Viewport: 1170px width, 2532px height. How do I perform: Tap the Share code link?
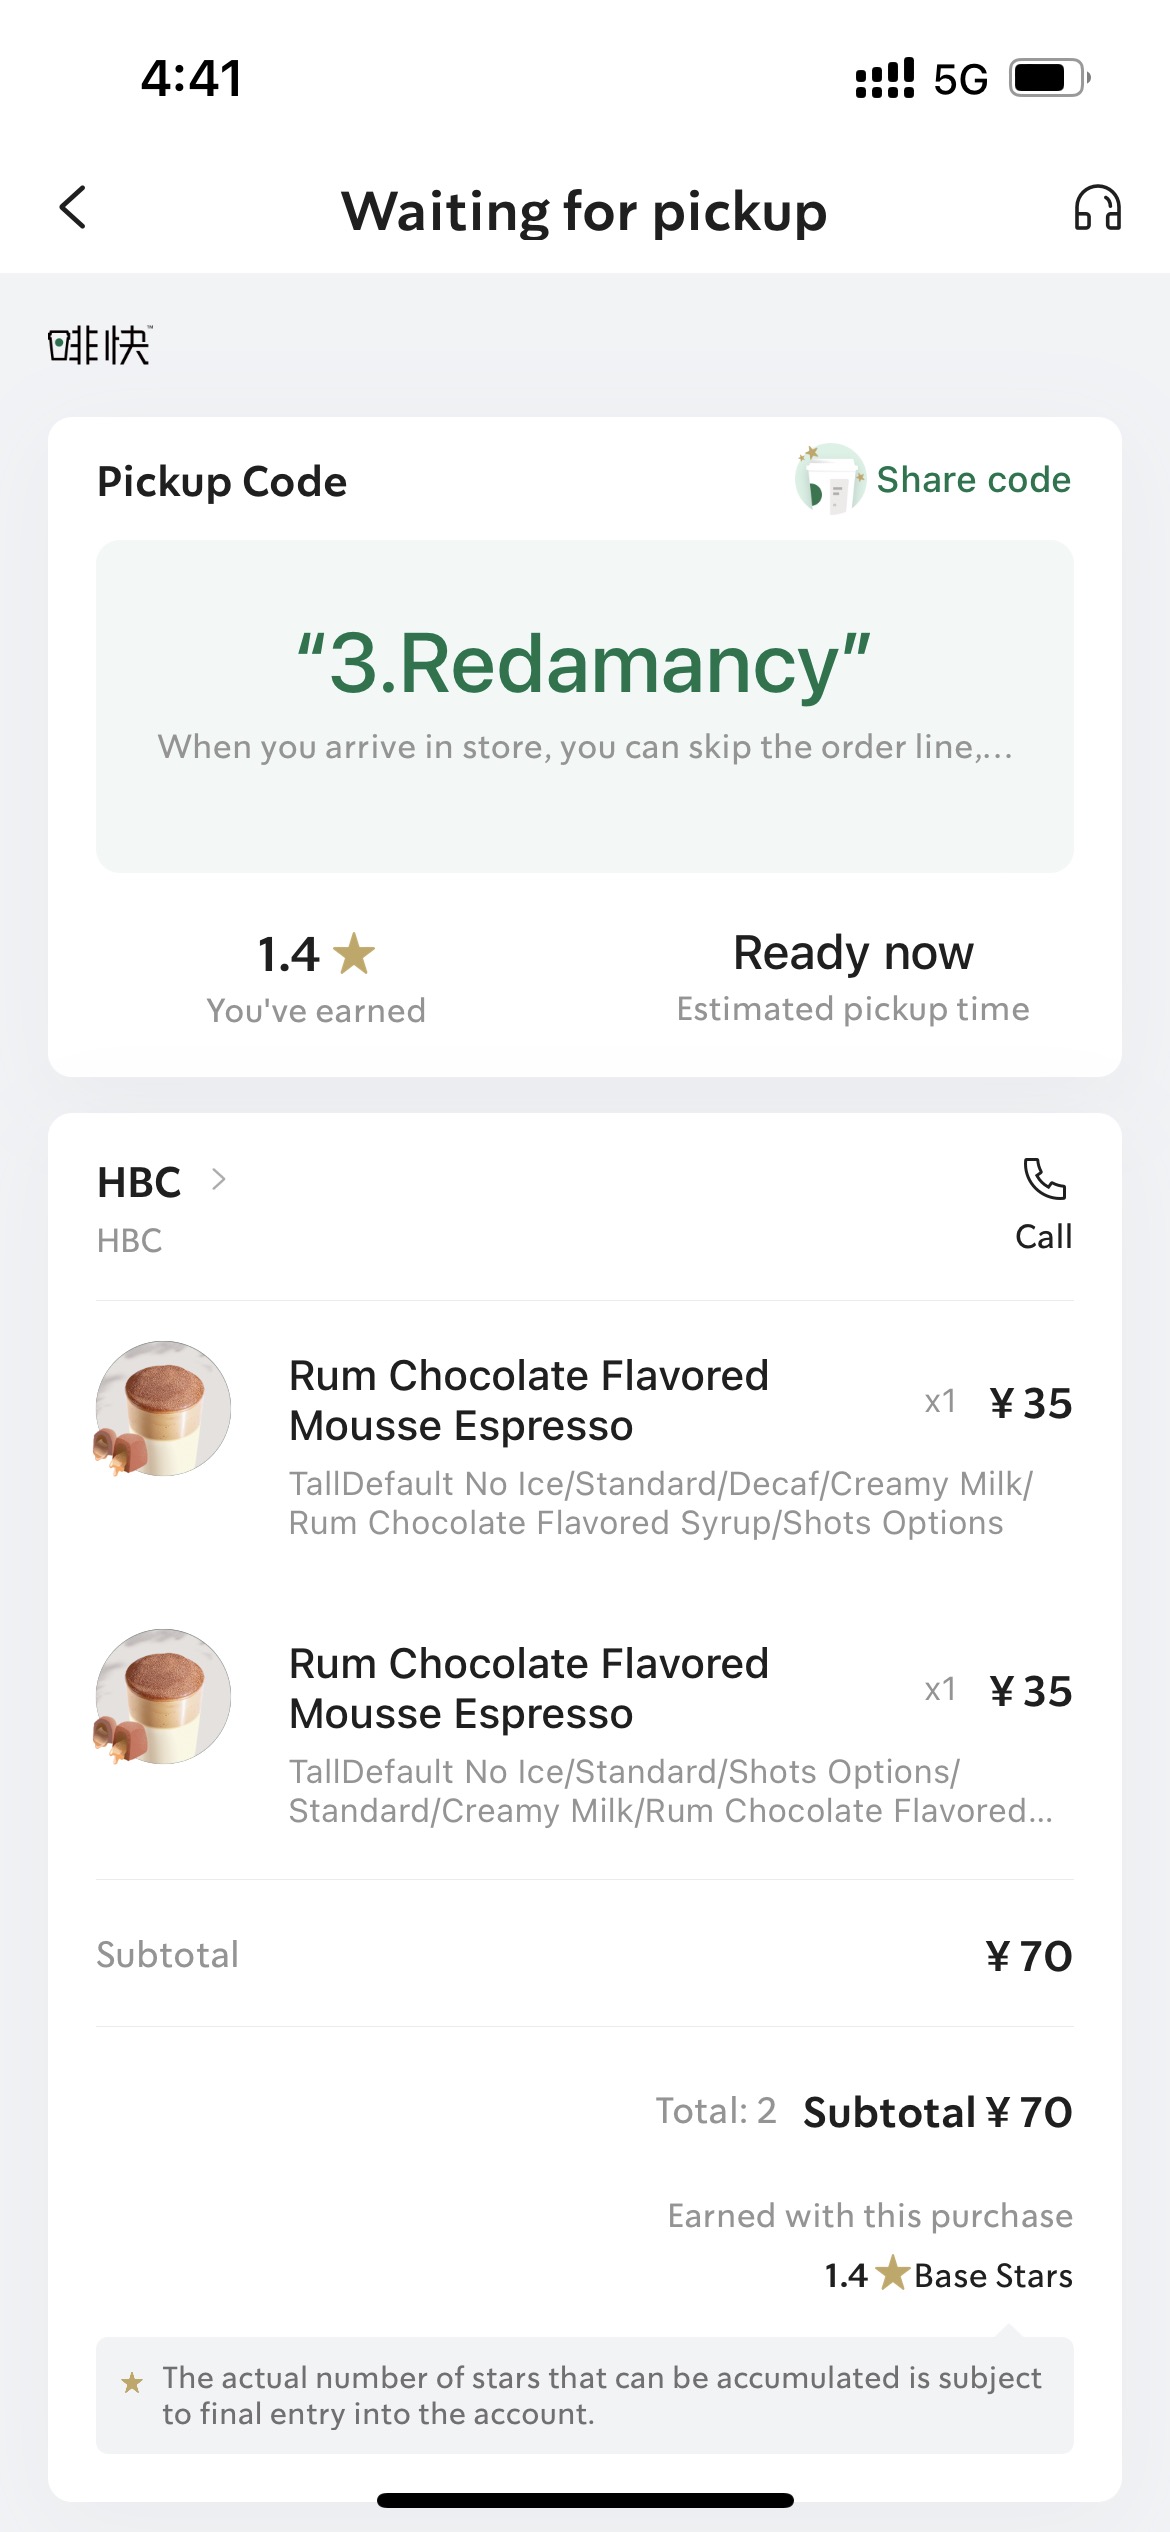pos(973,480)
